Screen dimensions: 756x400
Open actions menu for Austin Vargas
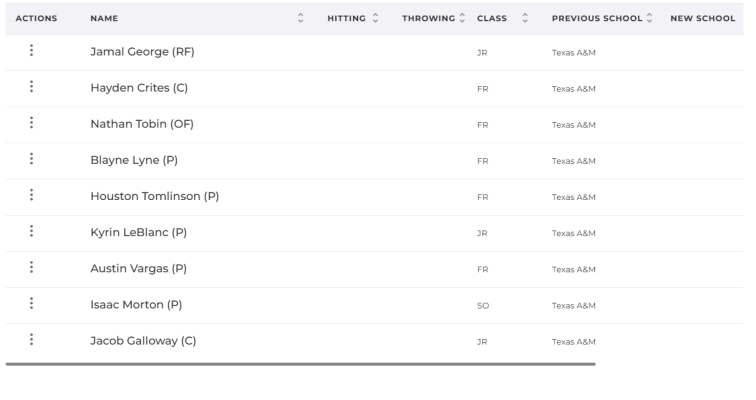click(x=31, y=267)
